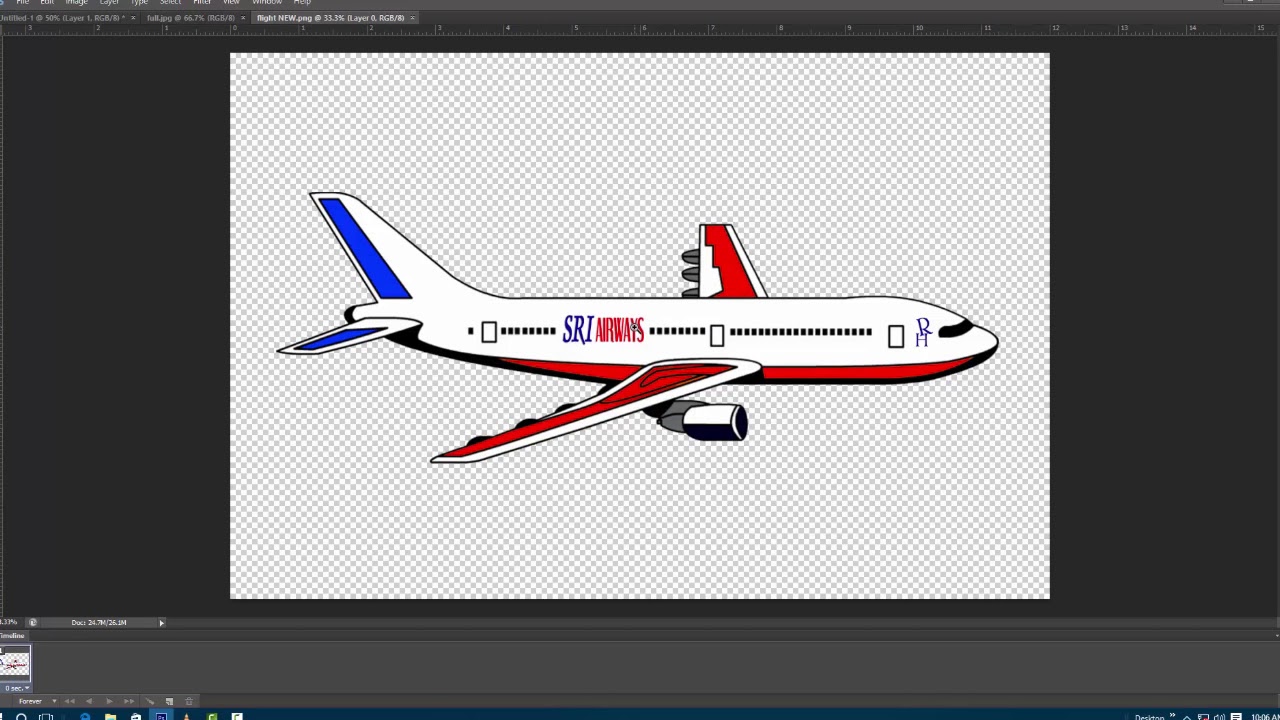Click the network tray icon
1280x720 pixels.
click(x=1204, y=717)
